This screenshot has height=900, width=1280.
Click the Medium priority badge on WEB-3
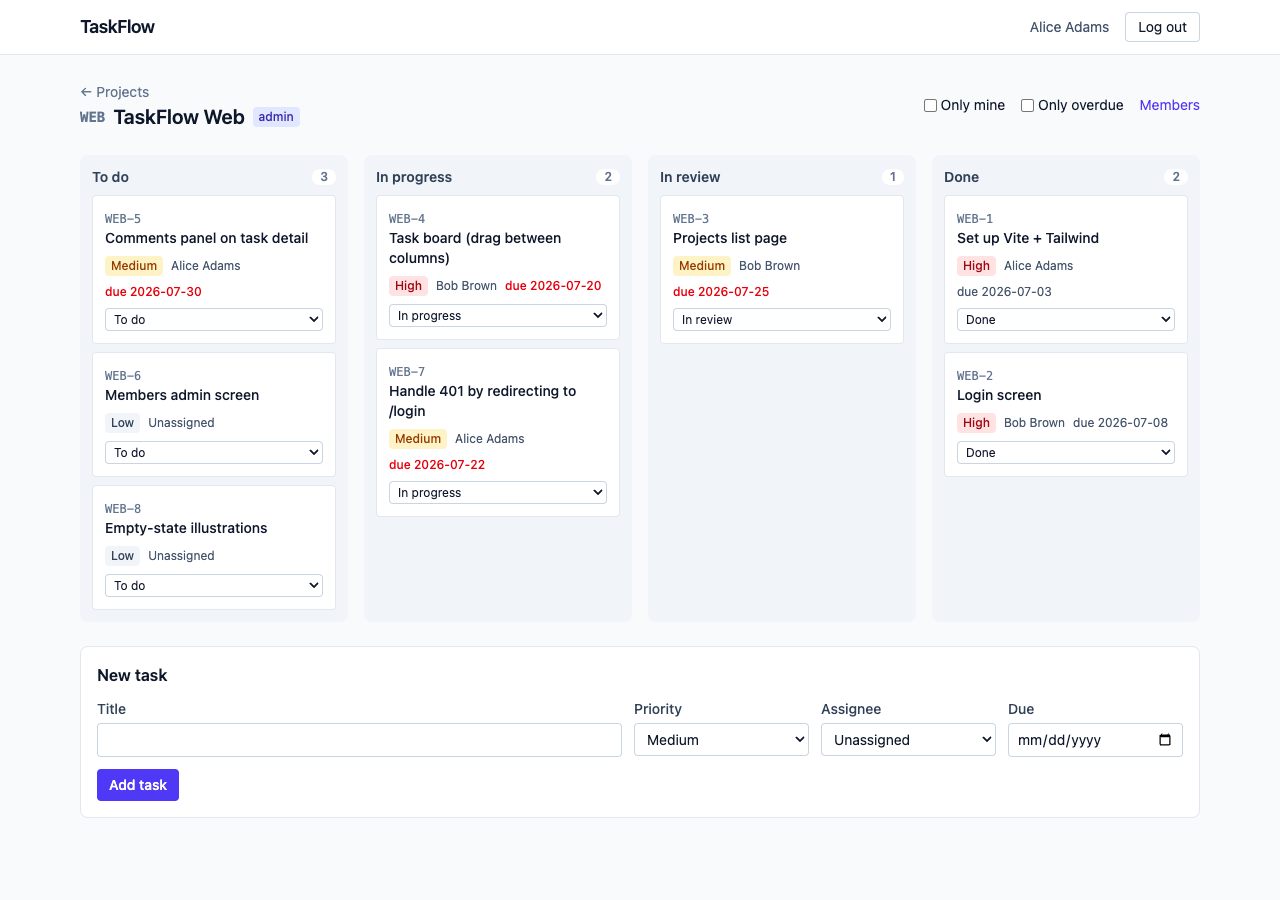[702, 266]
